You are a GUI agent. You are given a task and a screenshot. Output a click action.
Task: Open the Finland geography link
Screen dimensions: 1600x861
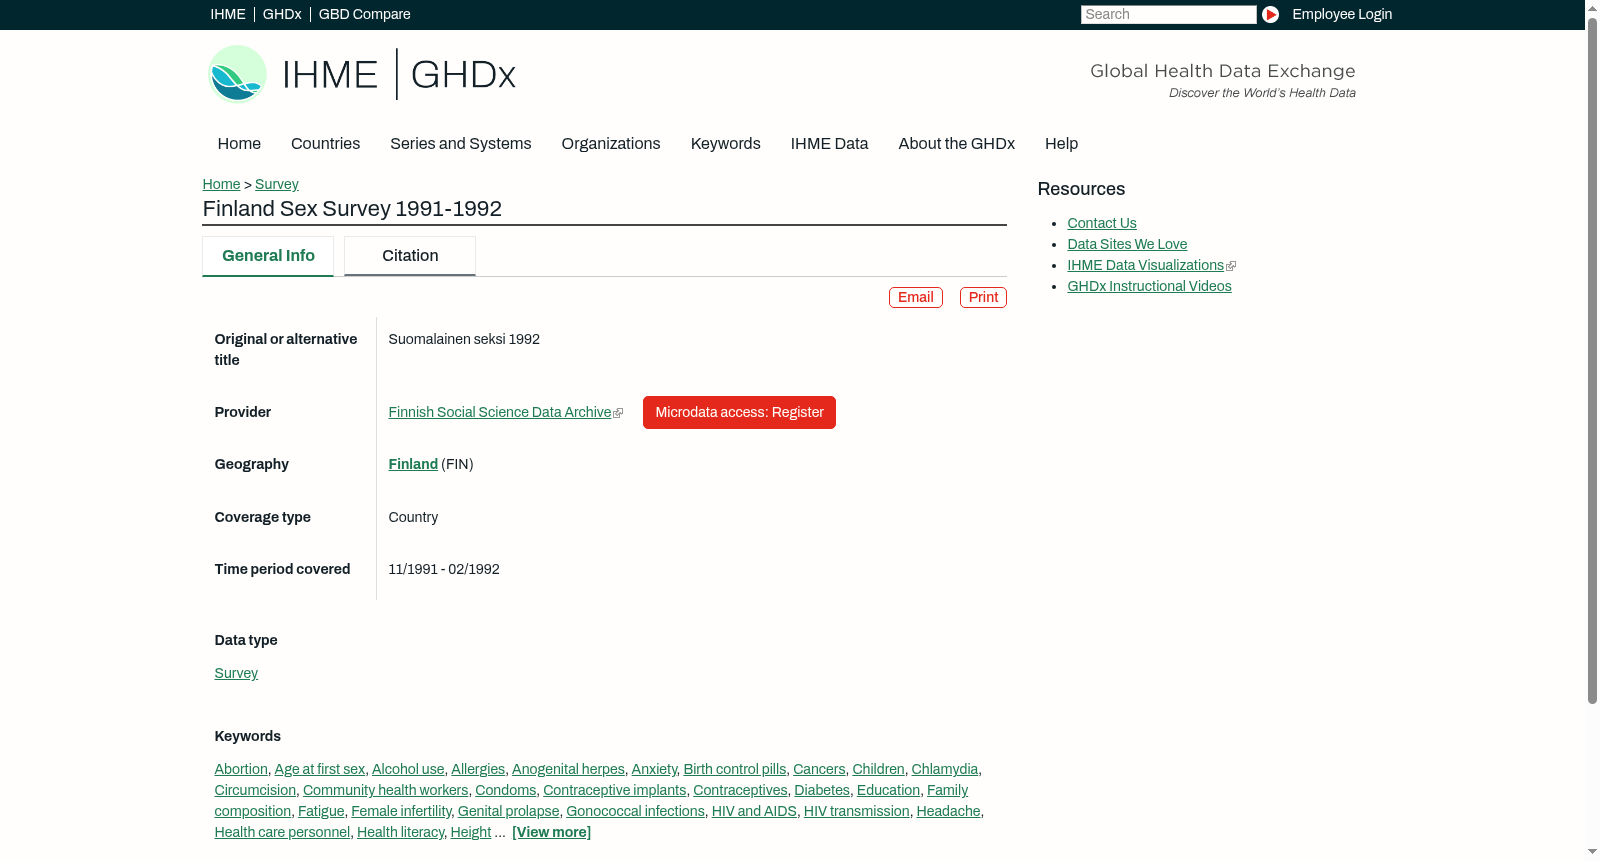413,464
